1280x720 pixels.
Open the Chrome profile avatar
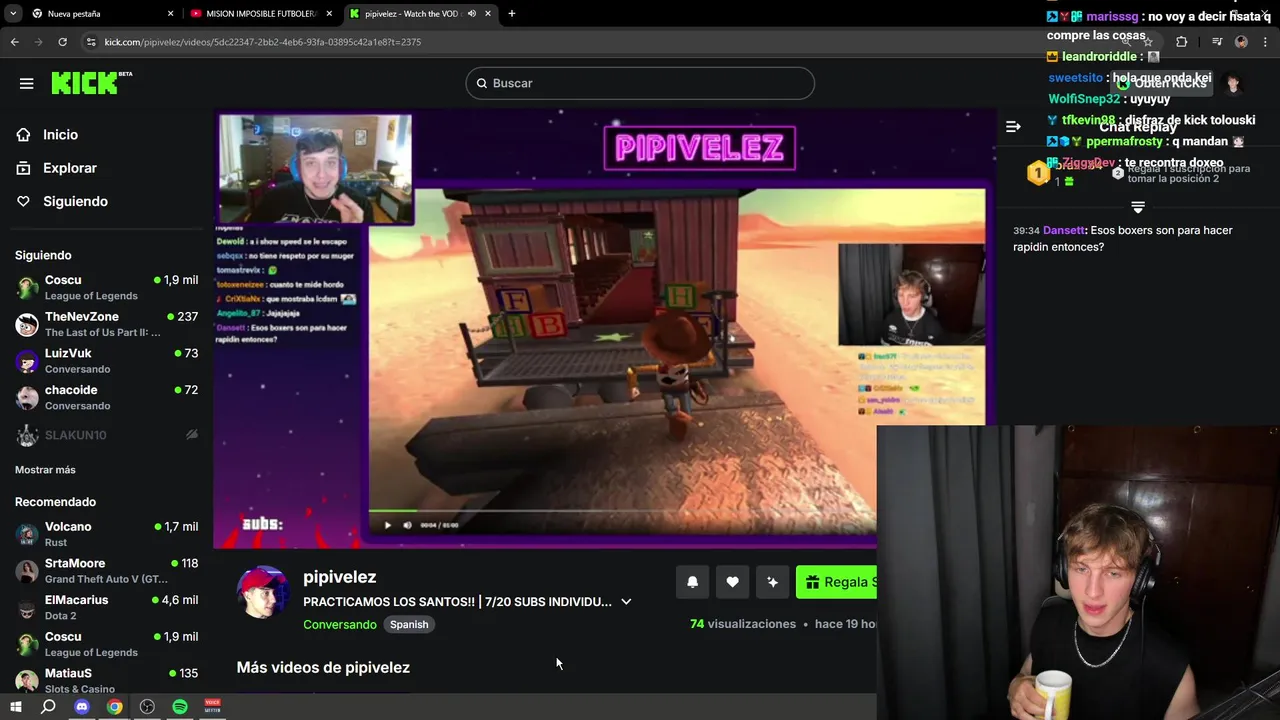point(1241,42)
